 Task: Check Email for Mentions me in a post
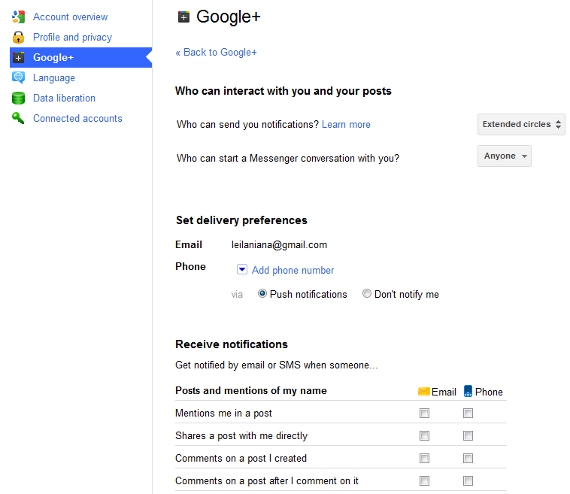tap(424, 413)
